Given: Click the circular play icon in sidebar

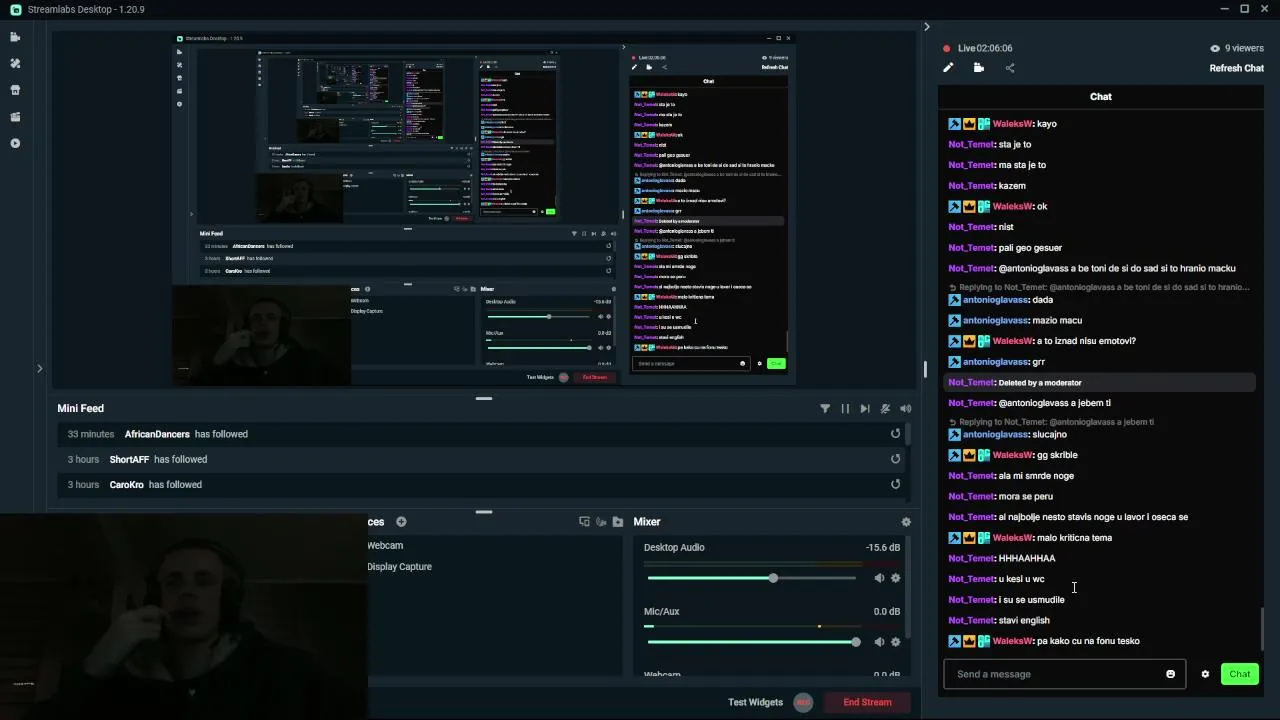Looking at the screenshot, I should point(15,143).
